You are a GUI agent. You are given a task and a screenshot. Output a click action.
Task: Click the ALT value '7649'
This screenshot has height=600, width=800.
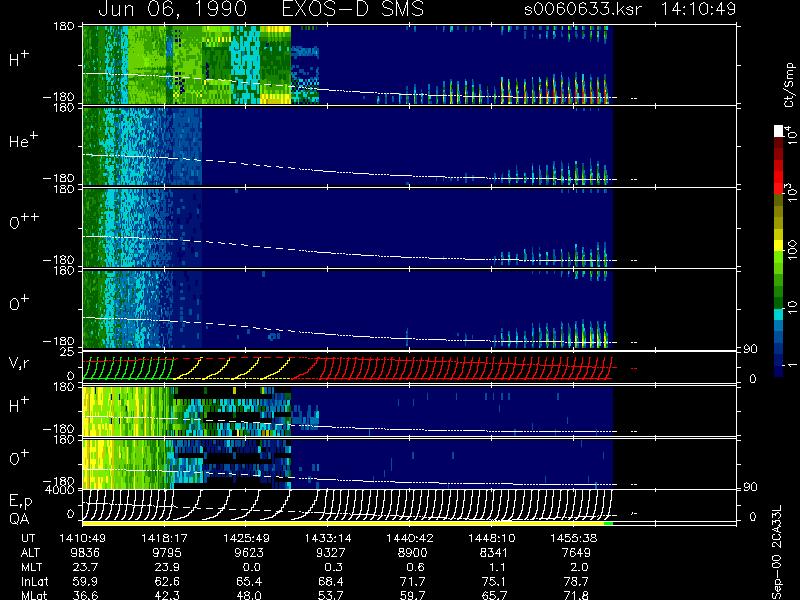coord(576,553)
